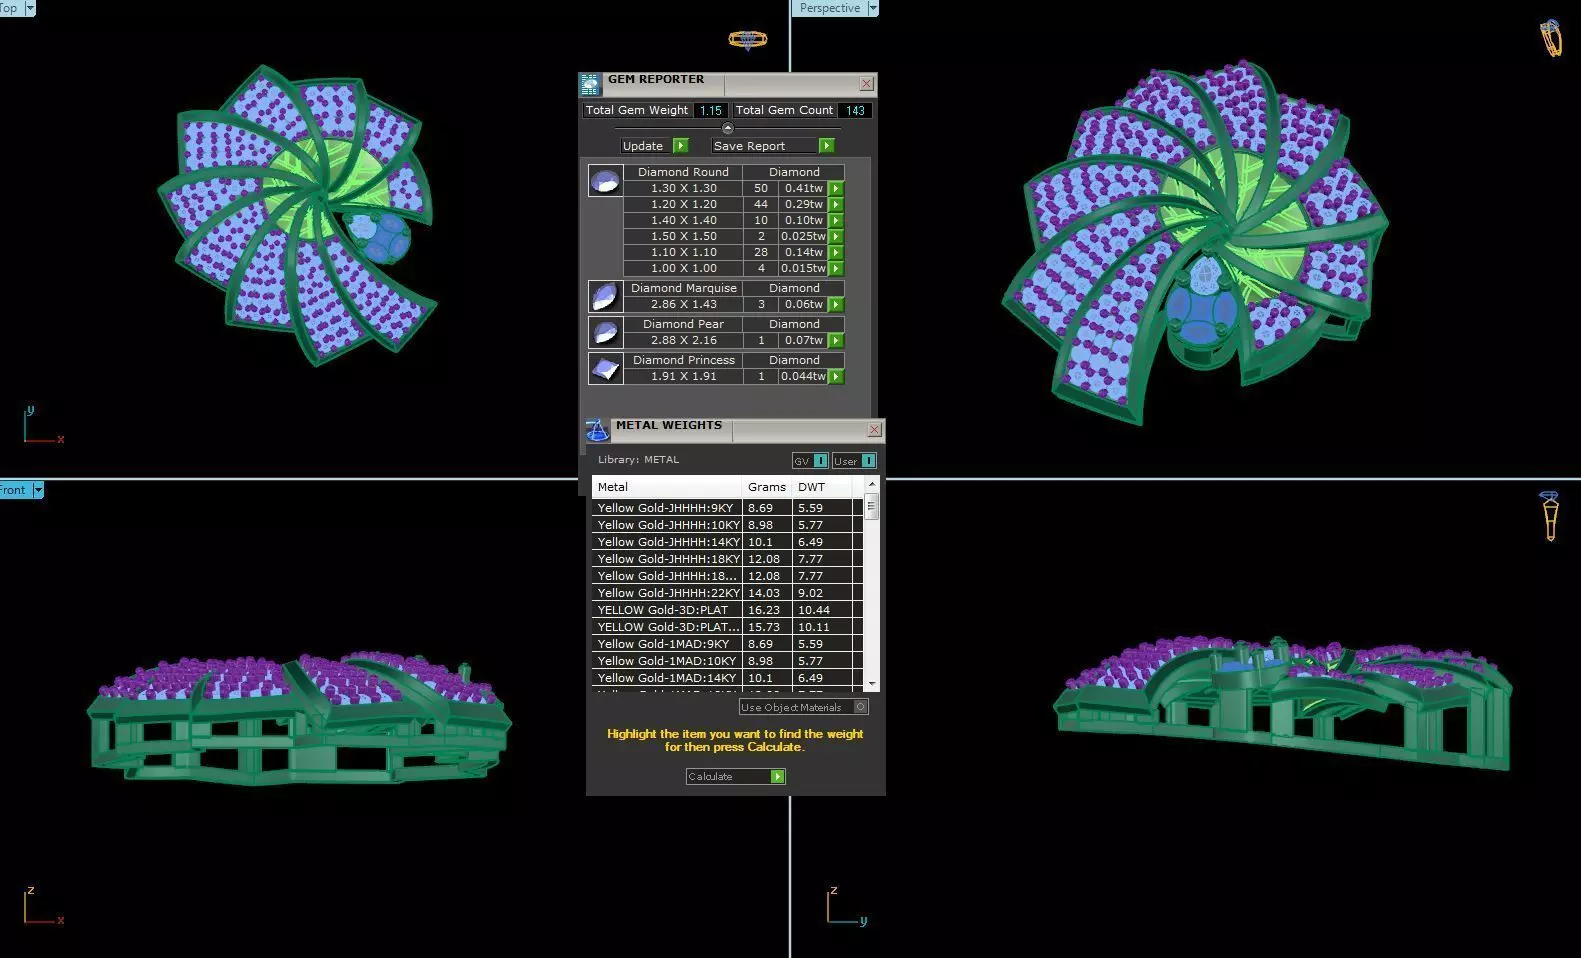Screen dimensions: 1581x958
Task: Click the Gem Reporter panel icon
Action: pos(591,84)
